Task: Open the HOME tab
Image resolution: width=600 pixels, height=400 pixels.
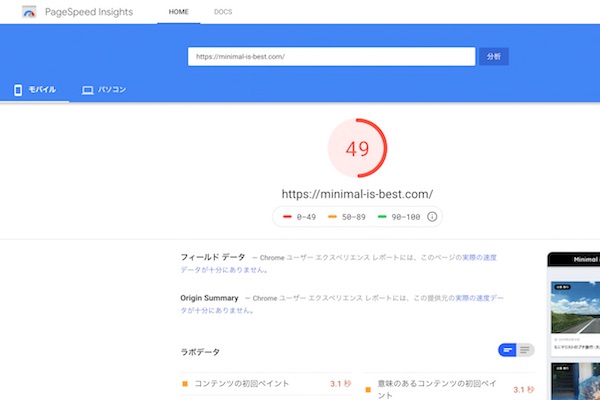Action: (x=179, y=12)
